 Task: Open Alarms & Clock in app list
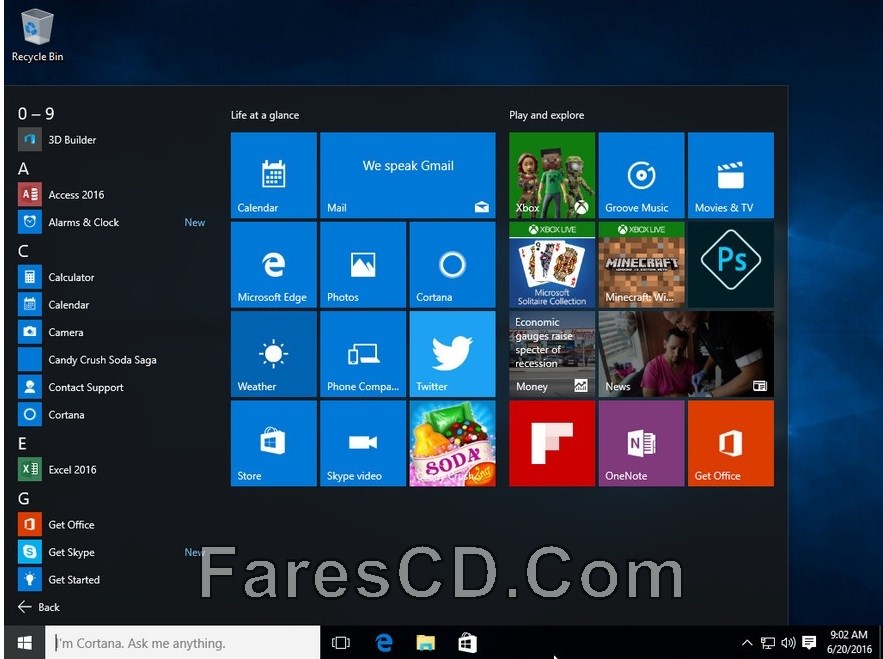[113, 222]
